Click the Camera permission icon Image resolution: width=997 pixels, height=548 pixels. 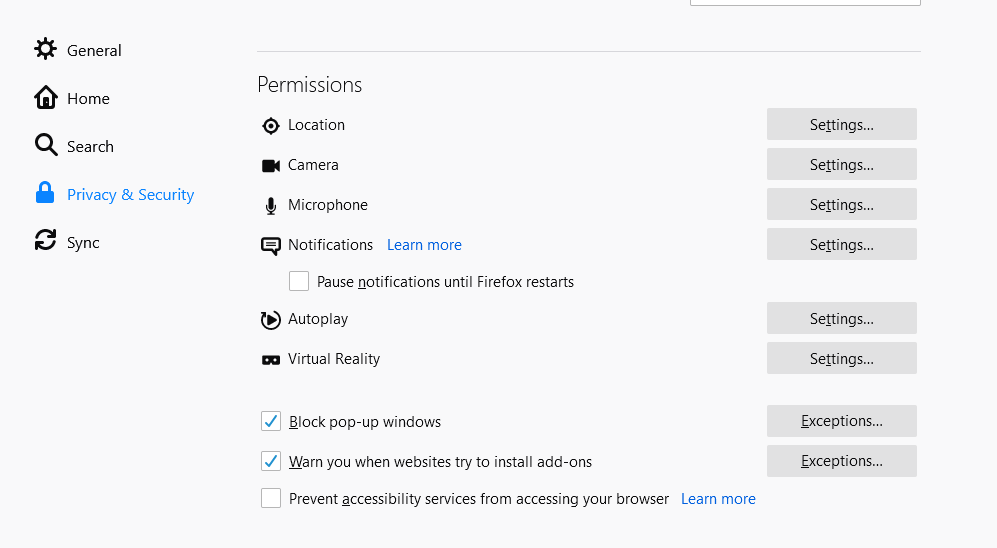point(271,166)
